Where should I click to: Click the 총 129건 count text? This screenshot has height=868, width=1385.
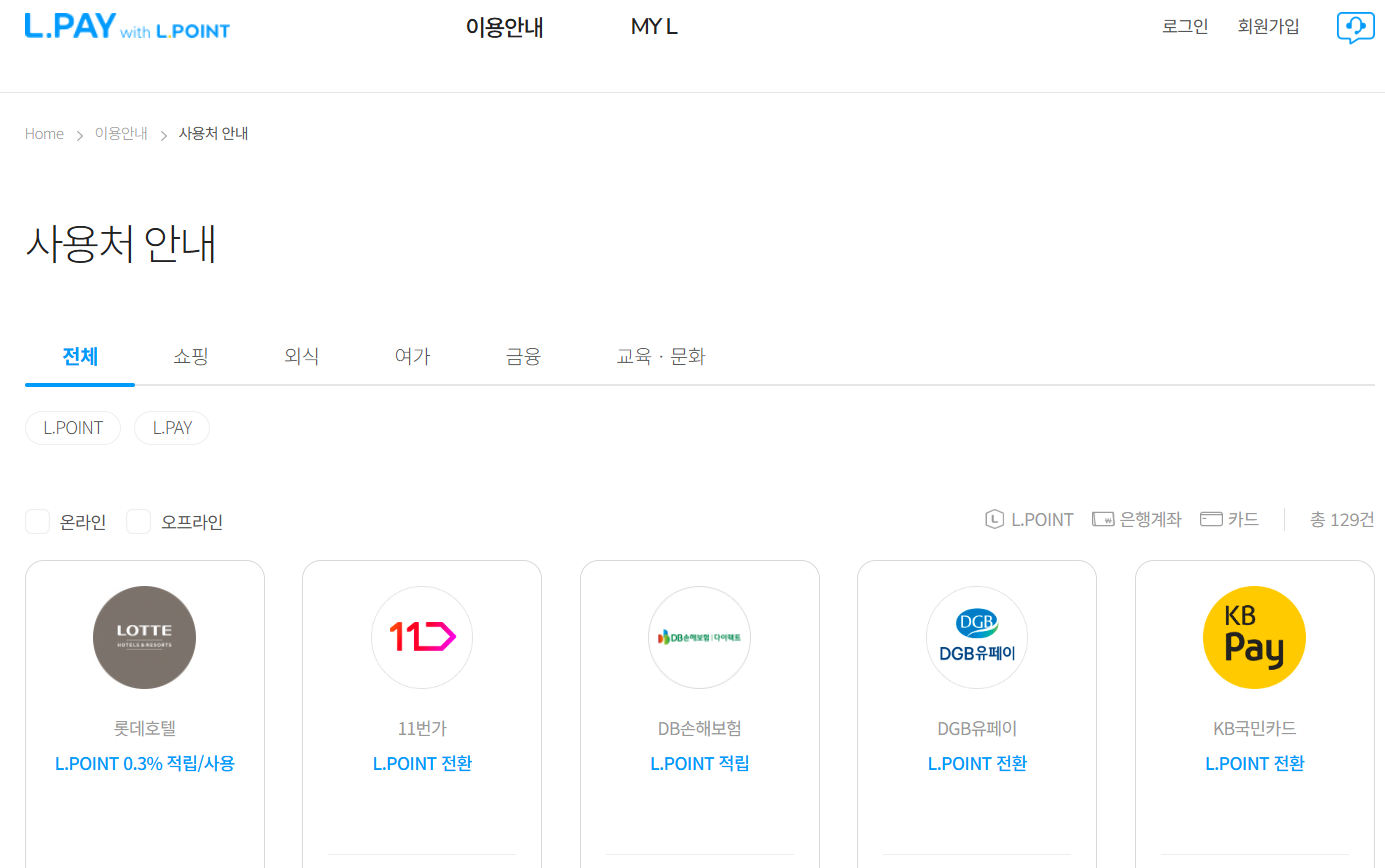(x=1342, y=520)
